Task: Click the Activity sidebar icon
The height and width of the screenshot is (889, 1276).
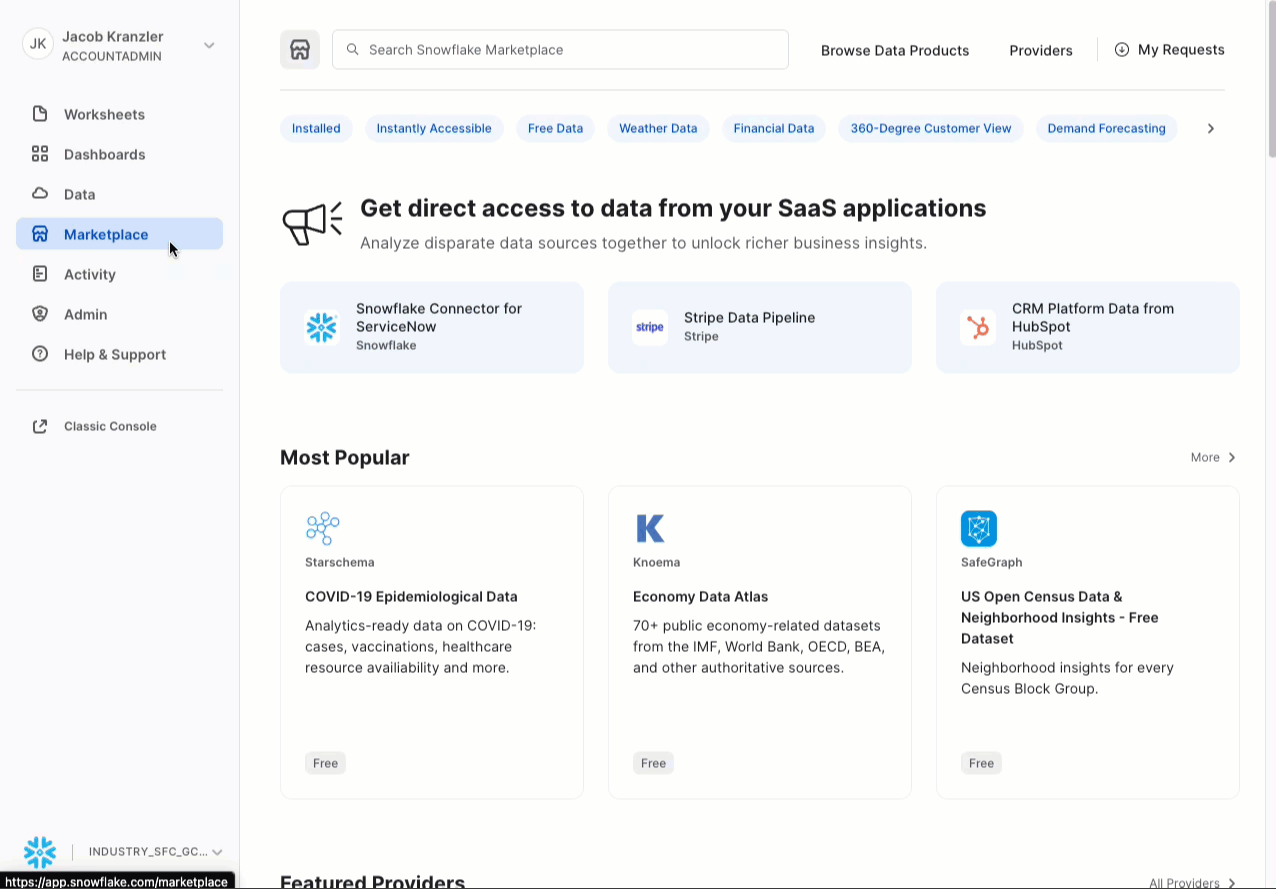Action: [40, 274]
